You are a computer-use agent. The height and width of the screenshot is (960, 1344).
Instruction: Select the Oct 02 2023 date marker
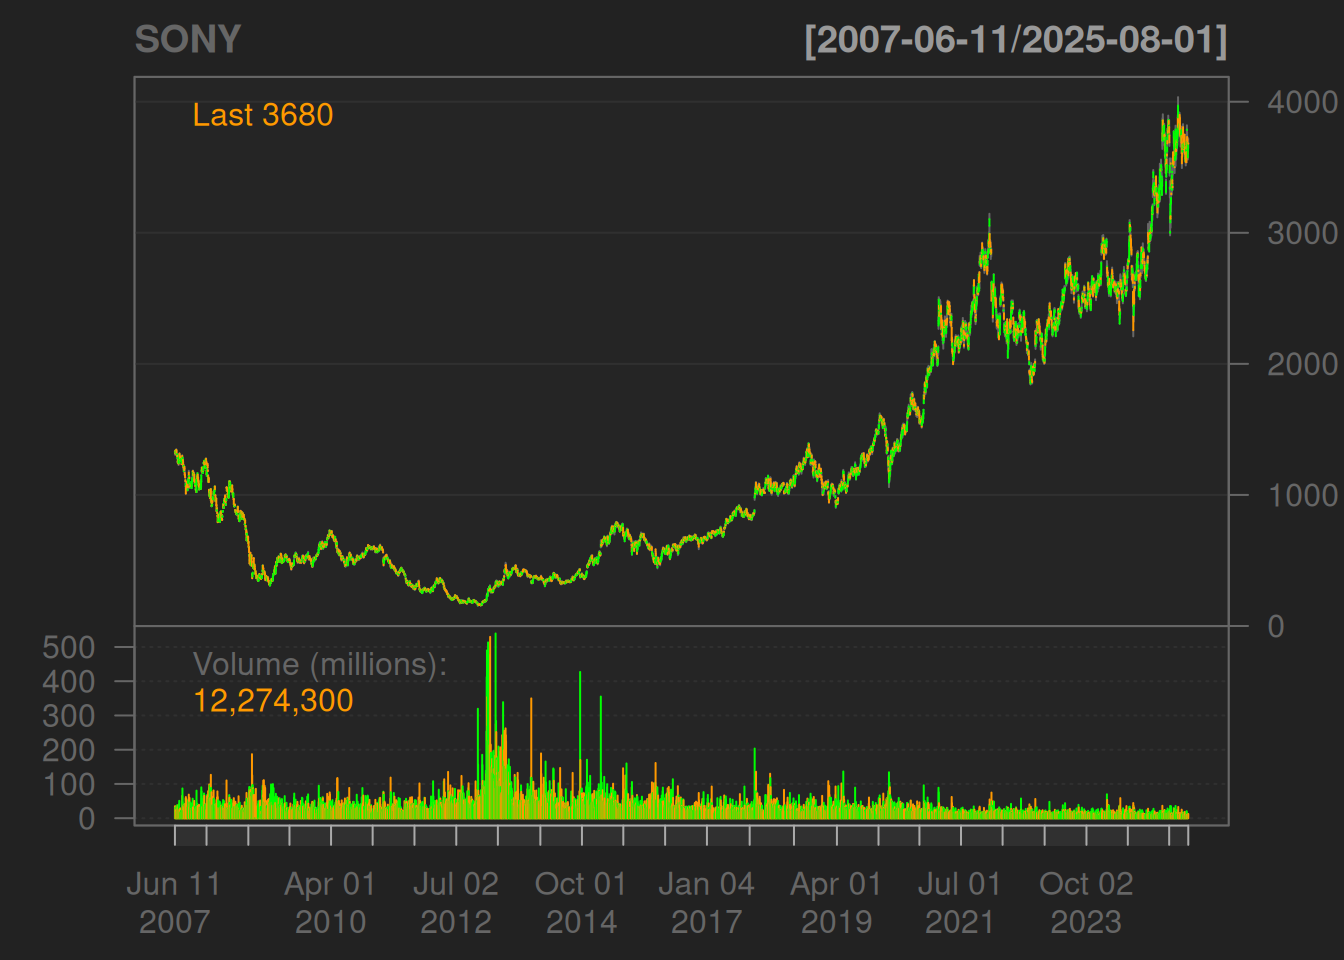click(x=1086, y=902)
